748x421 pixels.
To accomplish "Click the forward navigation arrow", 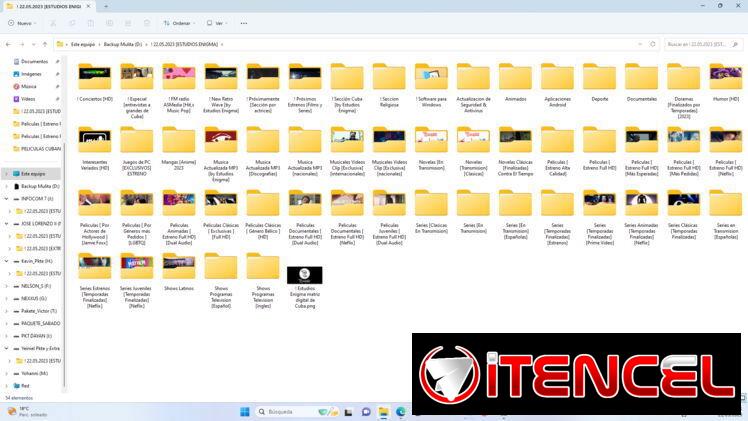I will point(22,44).
